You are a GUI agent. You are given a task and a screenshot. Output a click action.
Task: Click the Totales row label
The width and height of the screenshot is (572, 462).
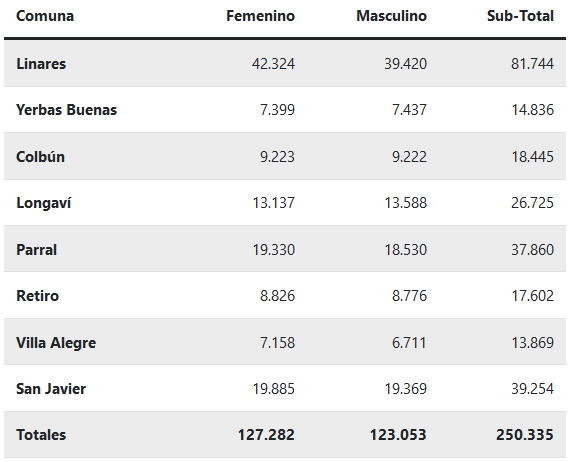pyautogui.click(x=41, y=435)
